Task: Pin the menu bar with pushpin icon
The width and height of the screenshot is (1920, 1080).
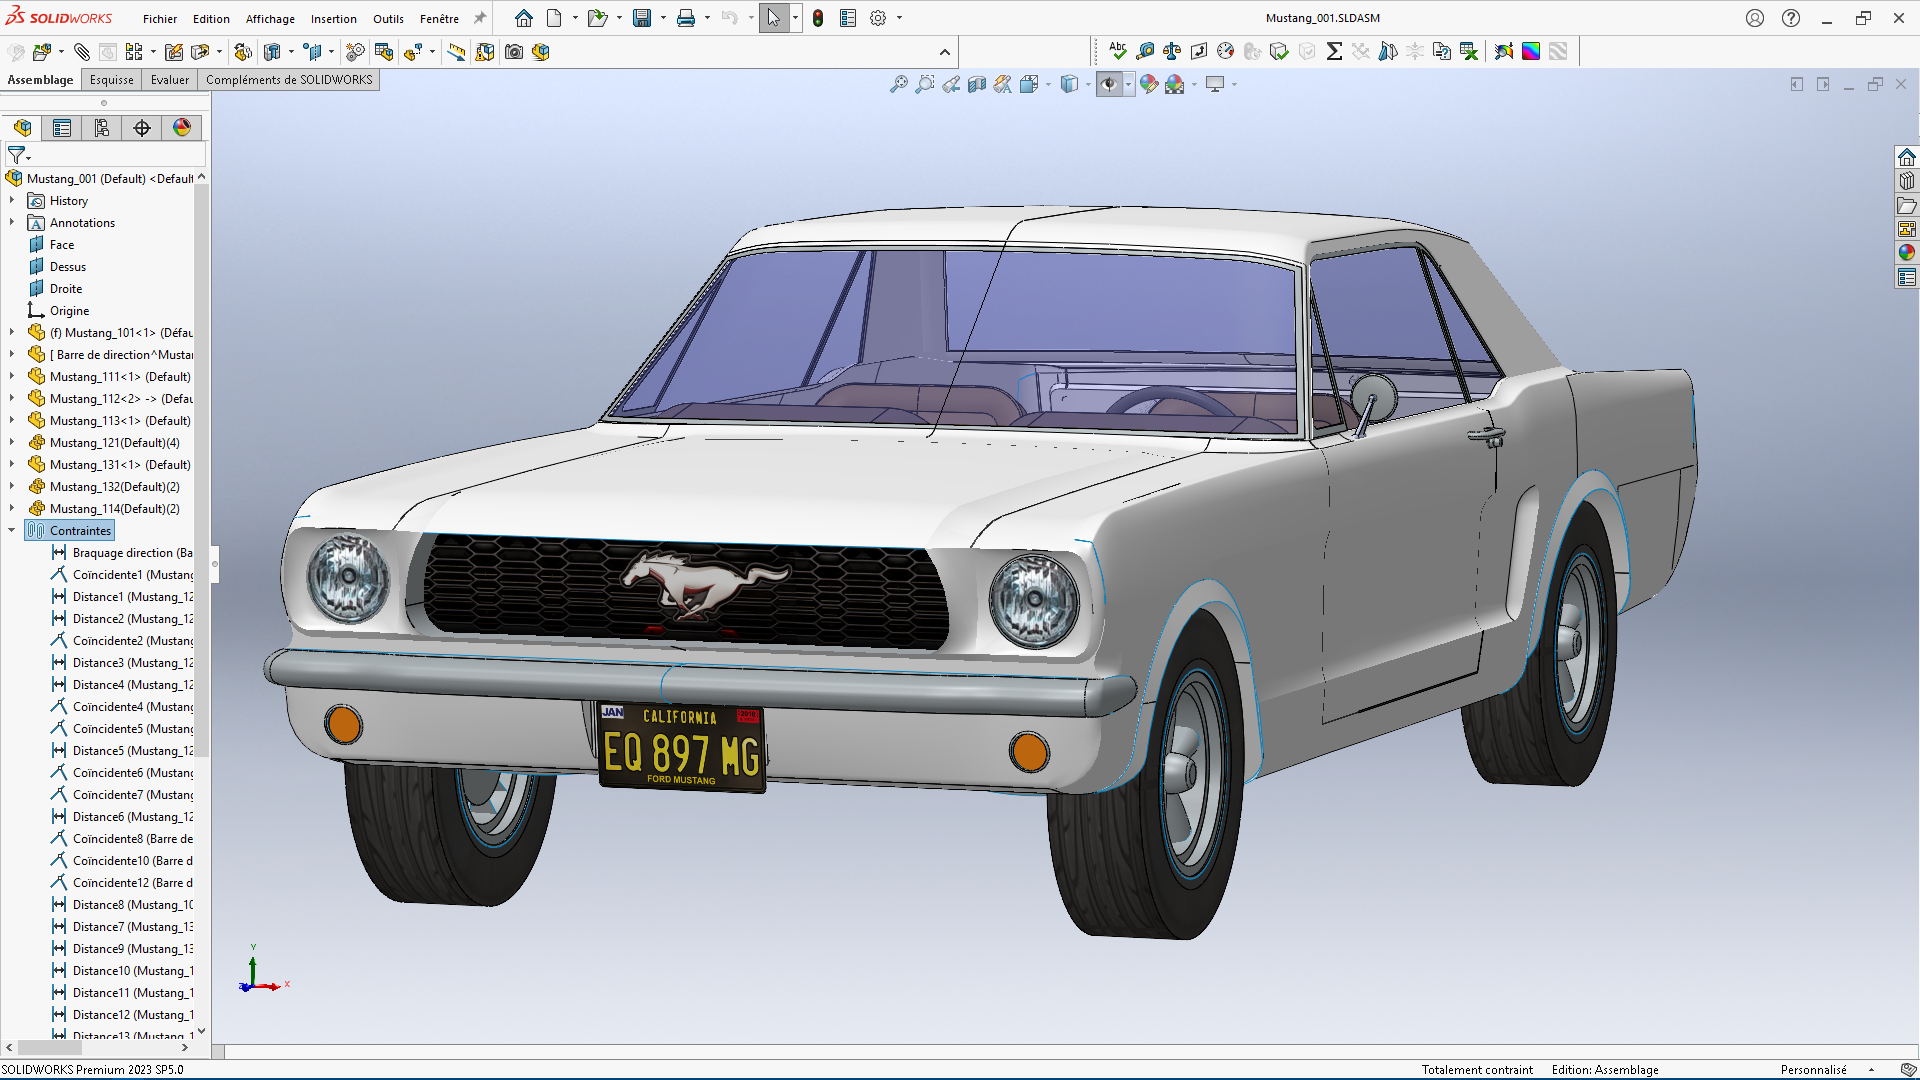Action: coord(480,18)
